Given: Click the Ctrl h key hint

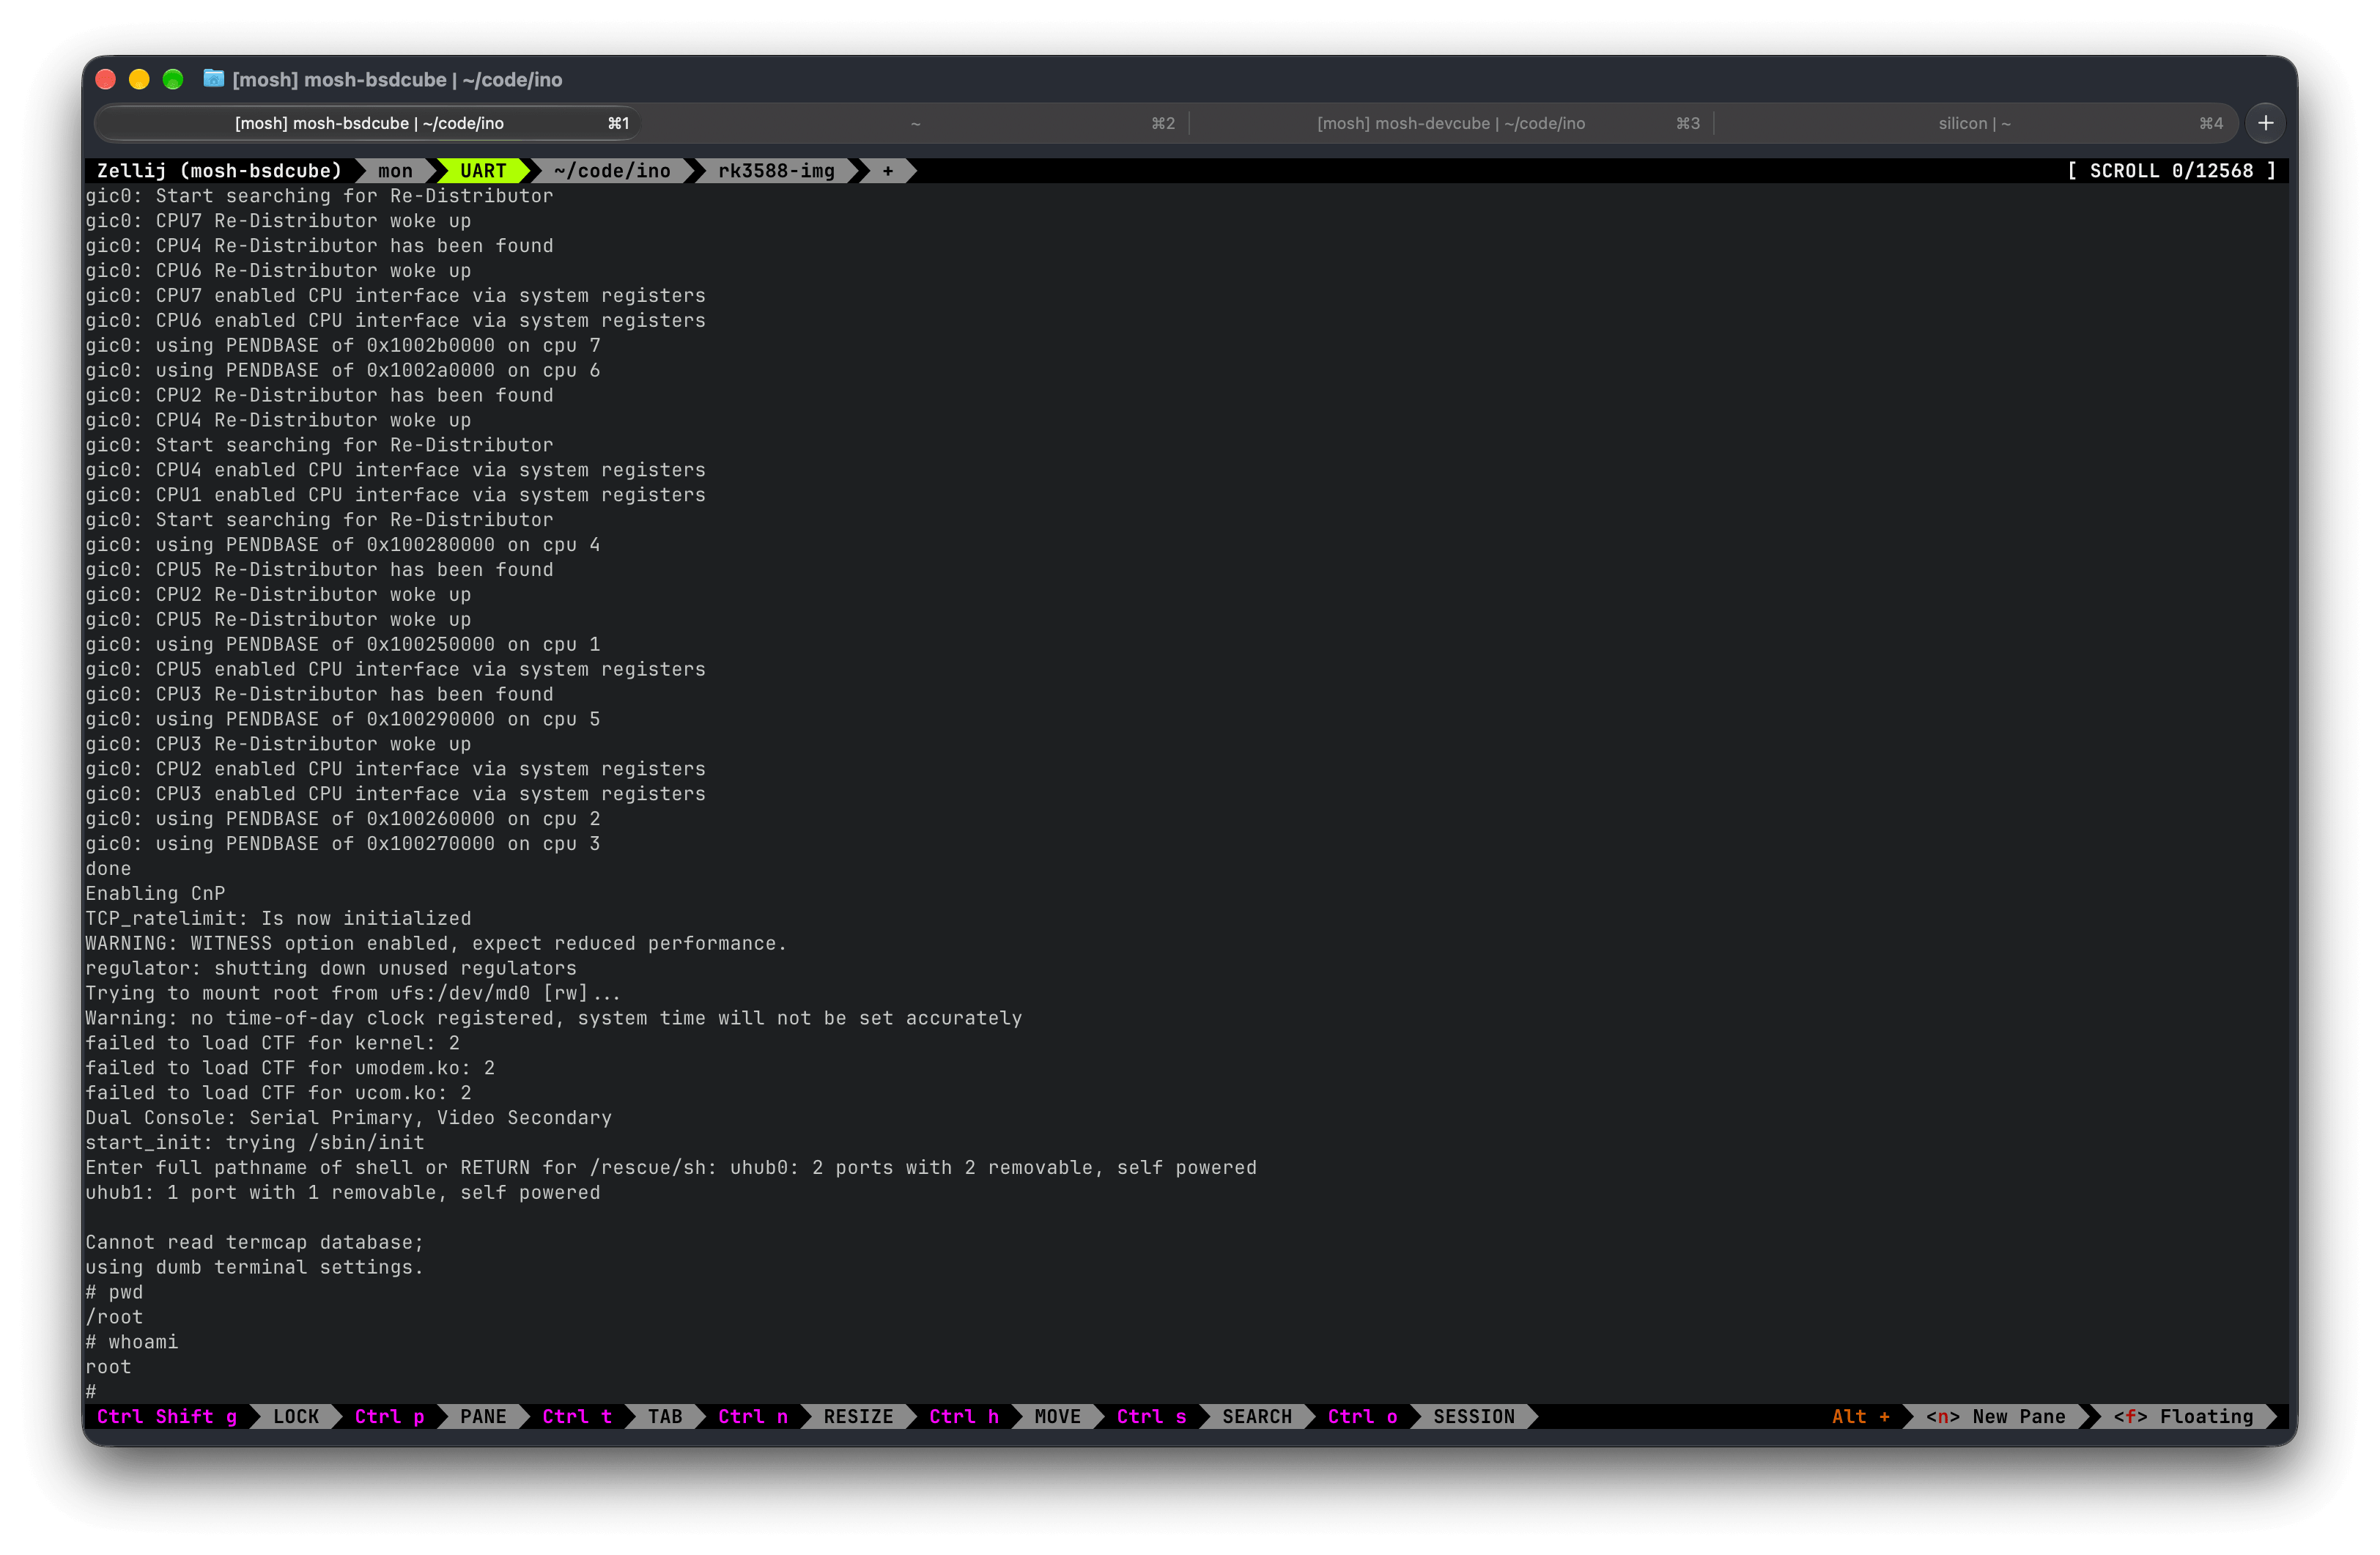Looking at the screenshot, I should pos(964,1417).
